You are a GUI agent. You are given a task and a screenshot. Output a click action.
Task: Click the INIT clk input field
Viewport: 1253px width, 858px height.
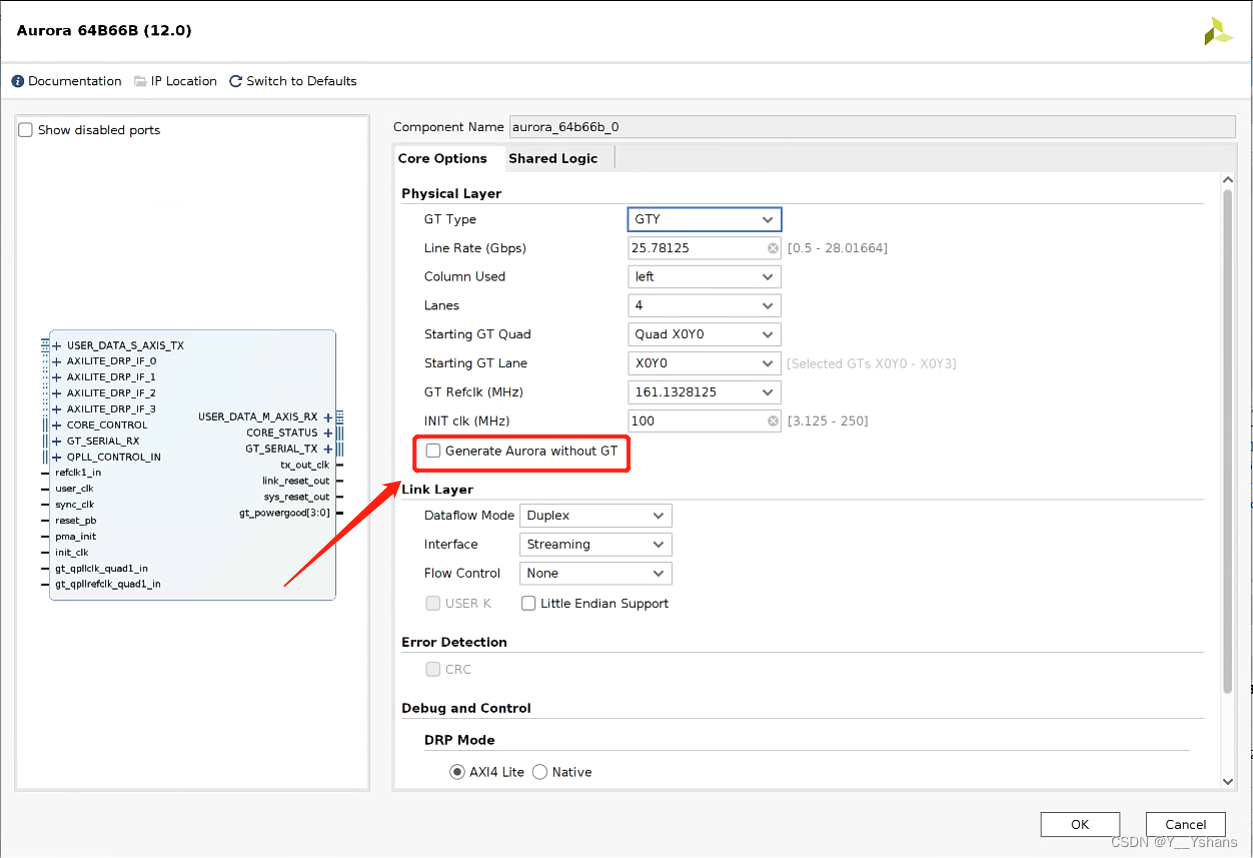pyautogui.click(x=705, y=421)
